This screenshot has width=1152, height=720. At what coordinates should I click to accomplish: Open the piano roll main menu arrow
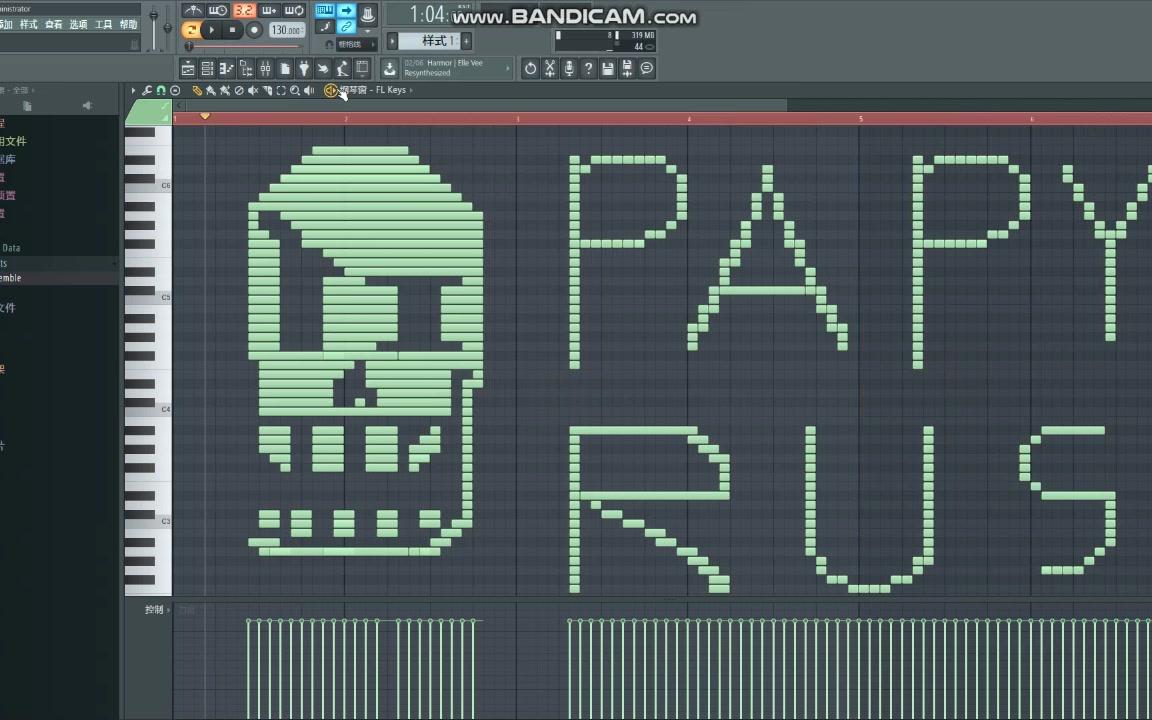click(133, 90)
